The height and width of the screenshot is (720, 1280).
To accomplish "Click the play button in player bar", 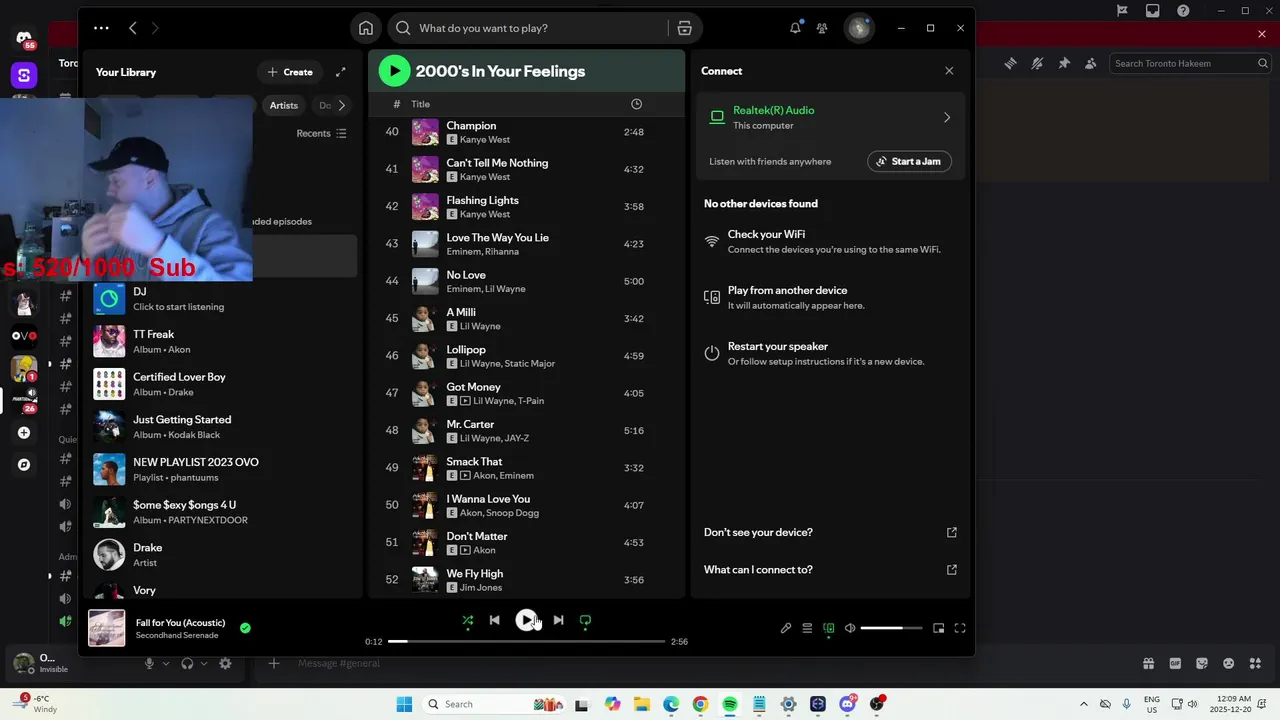I will tap(526, 620).
